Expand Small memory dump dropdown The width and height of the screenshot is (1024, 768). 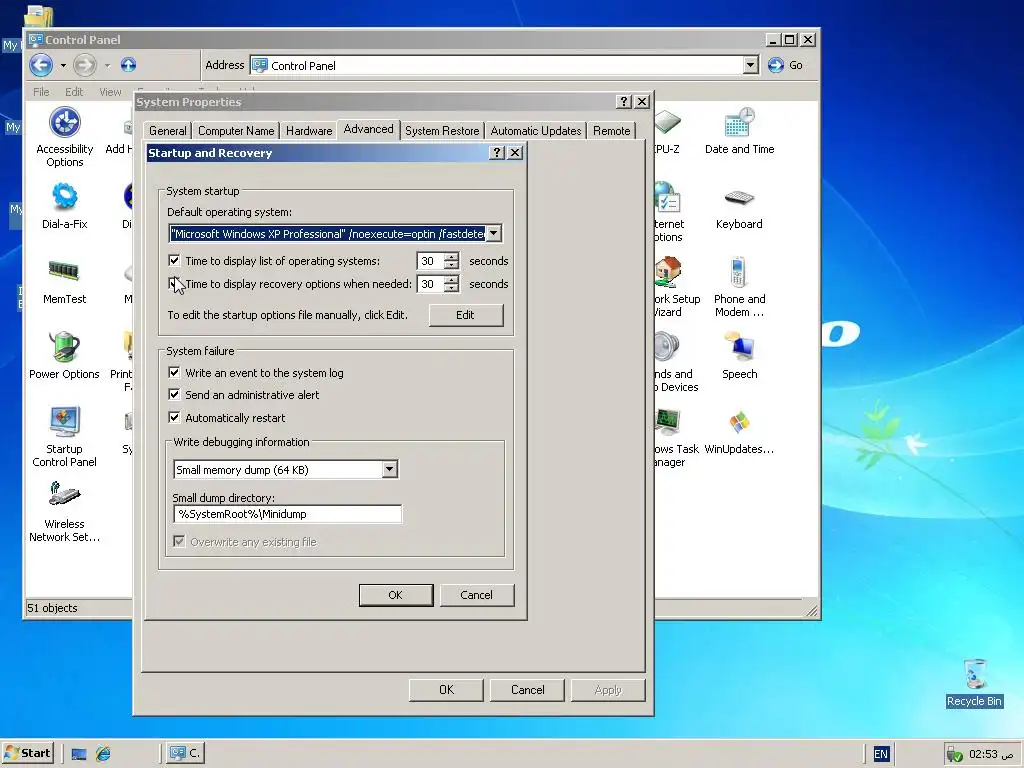click(389, 469)
